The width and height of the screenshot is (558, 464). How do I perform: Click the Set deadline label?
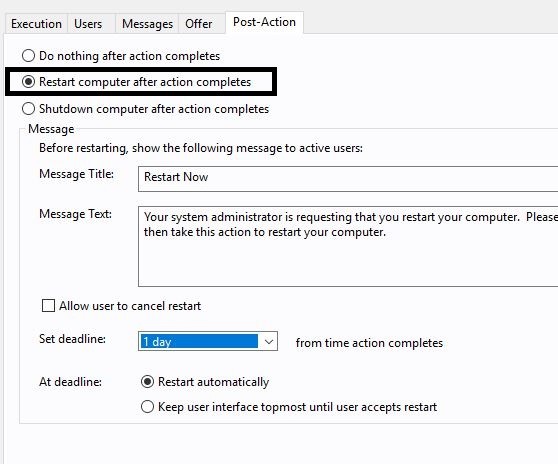pyautogui.click(x=73, y=339)
